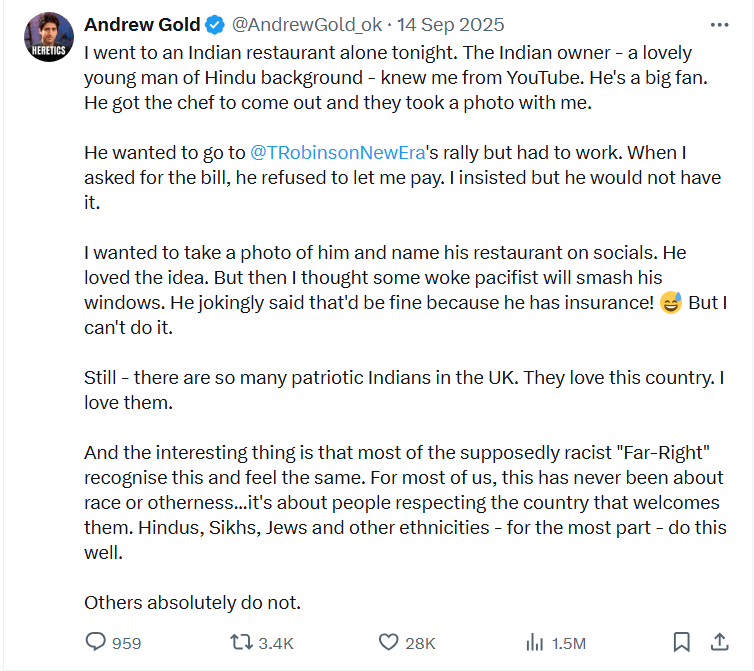The height and width of the screenshot is (671, 754).
Task: Bookmark this post
Action: (x=681, y=642)
